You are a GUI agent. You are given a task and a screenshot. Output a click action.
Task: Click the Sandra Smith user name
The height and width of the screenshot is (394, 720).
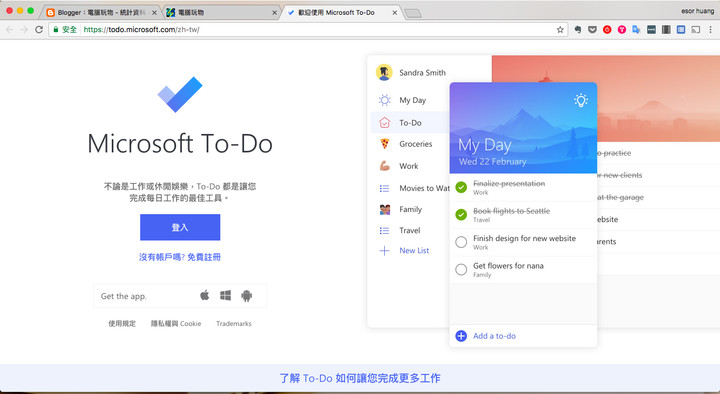[422, 73]
